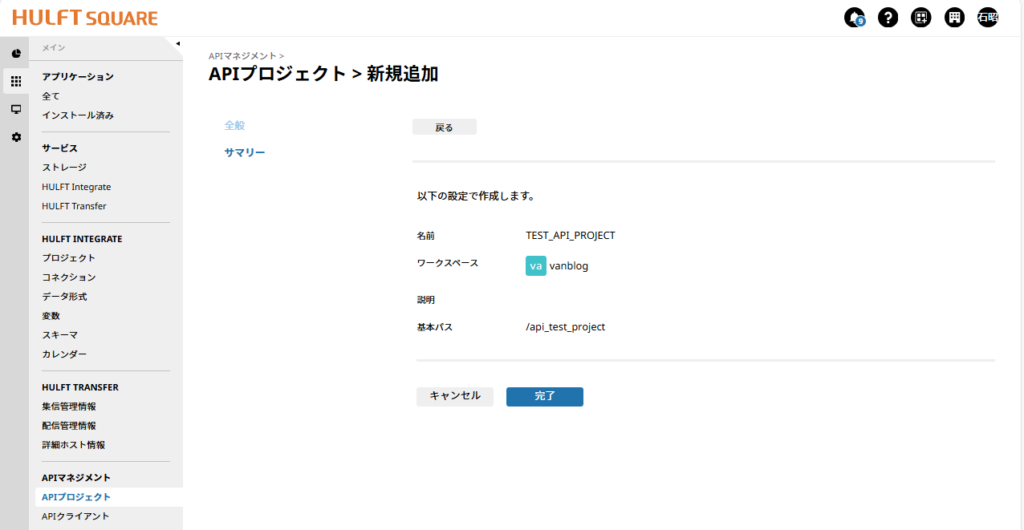The height and width of the screenshot is (530, 1024).
Task: Click the APIマネジメント breadcrumb
Action: pos(243,56)
